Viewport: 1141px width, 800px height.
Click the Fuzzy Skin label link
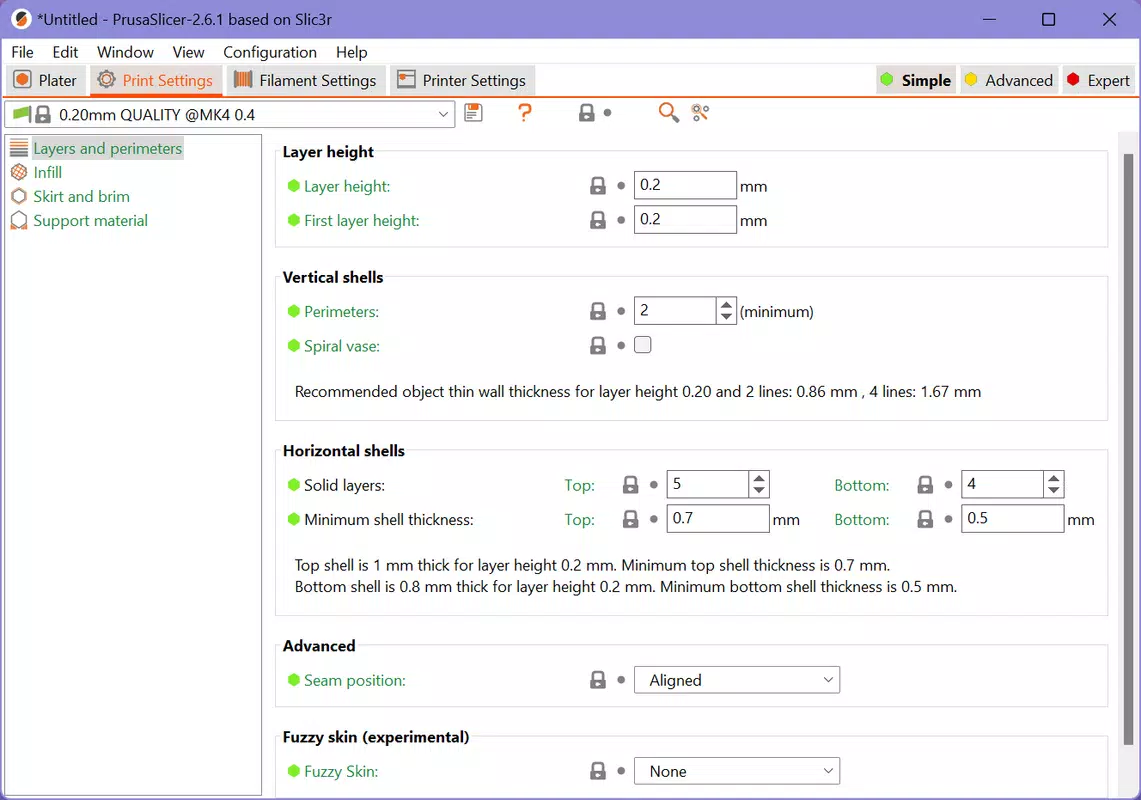click(341, 772)
